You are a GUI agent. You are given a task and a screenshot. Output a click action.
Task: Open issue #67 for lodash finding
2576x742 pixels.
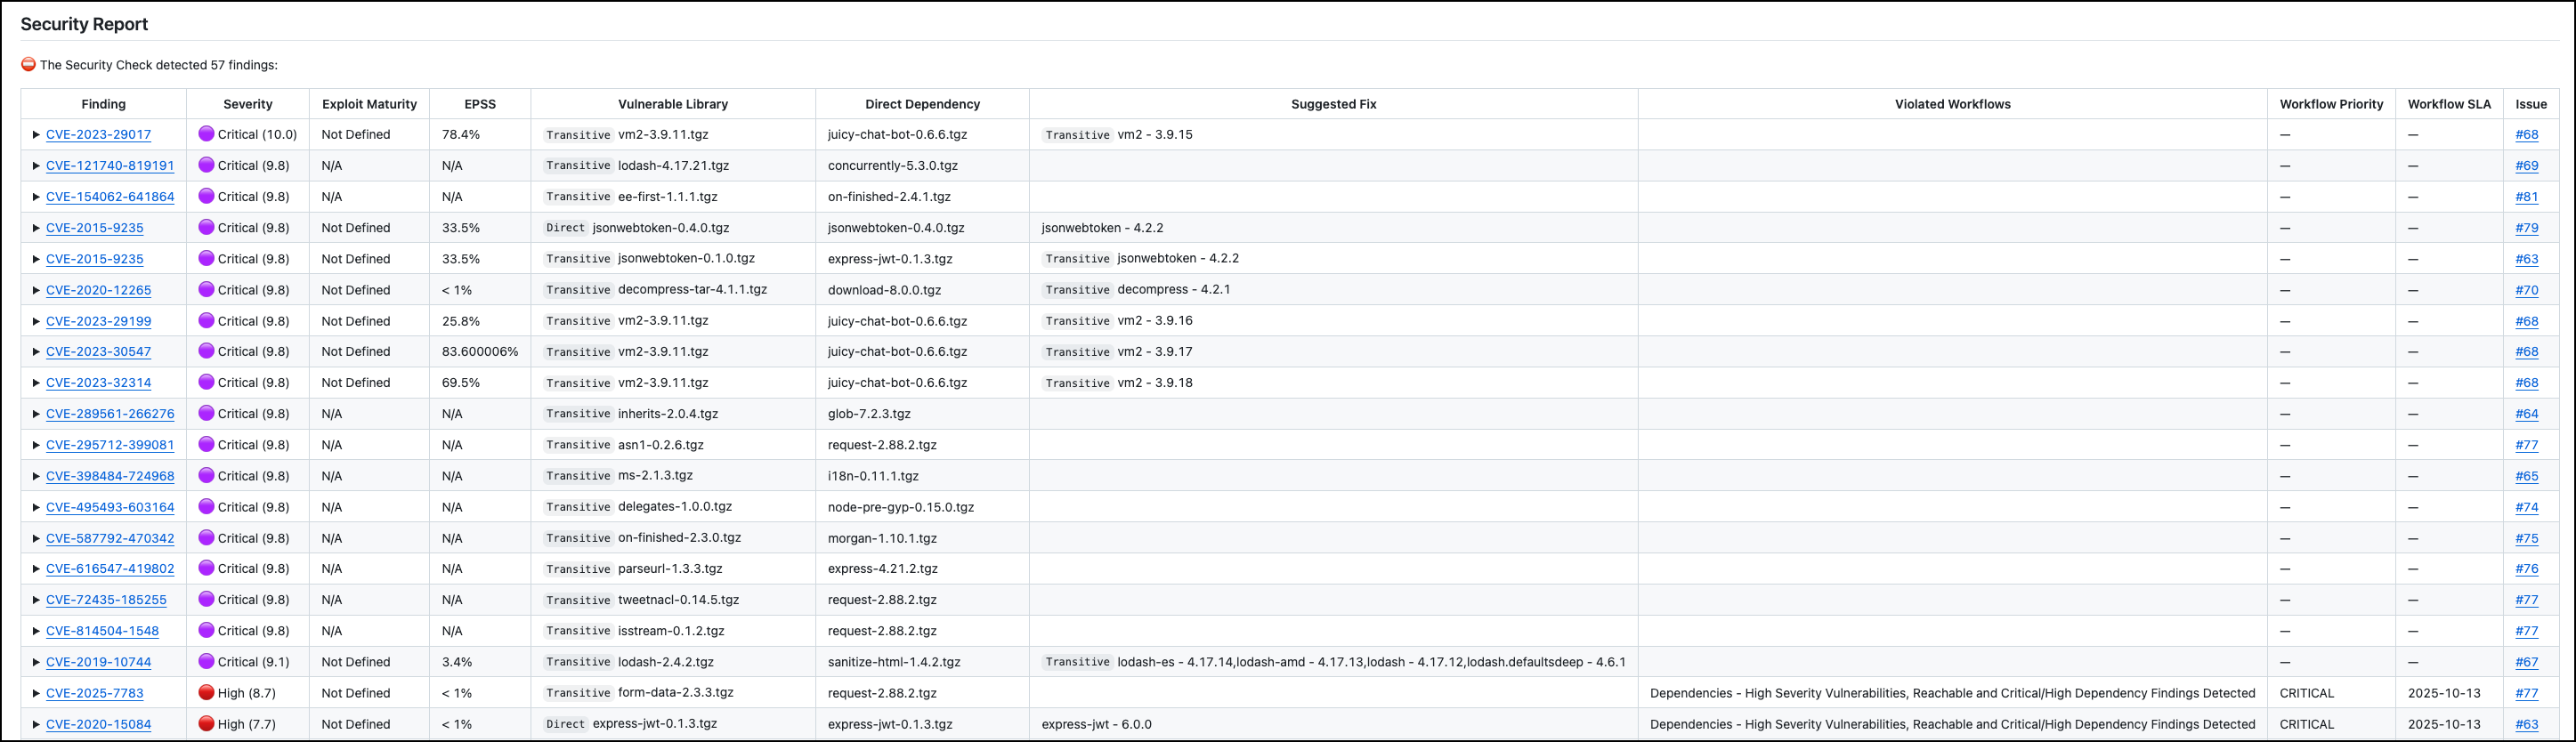[2526, 662]
